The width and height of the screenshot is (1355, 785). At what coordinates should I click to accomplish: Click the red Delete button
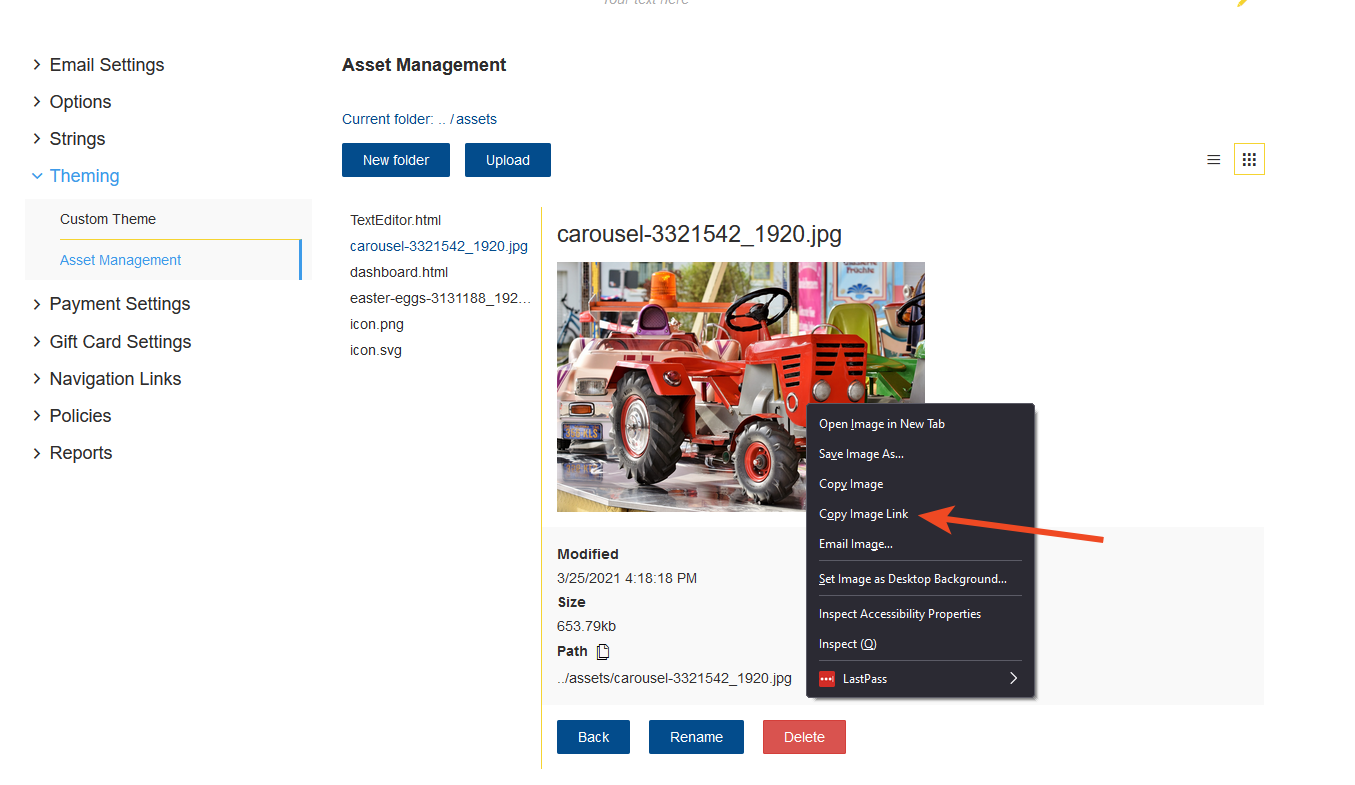tap(804, 737)
